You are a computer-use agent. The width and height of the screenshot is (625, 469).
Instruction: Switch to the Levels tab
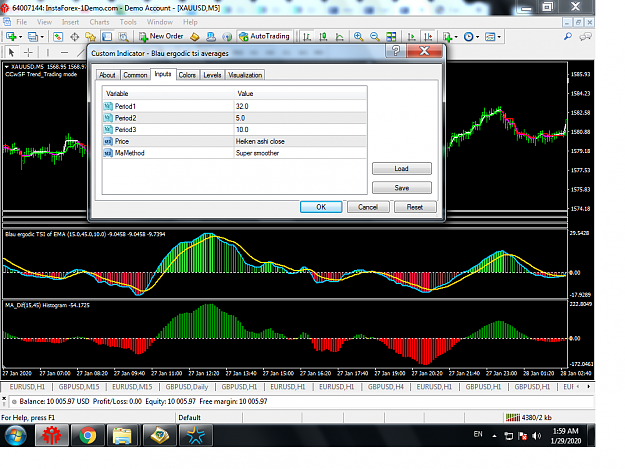212,75
